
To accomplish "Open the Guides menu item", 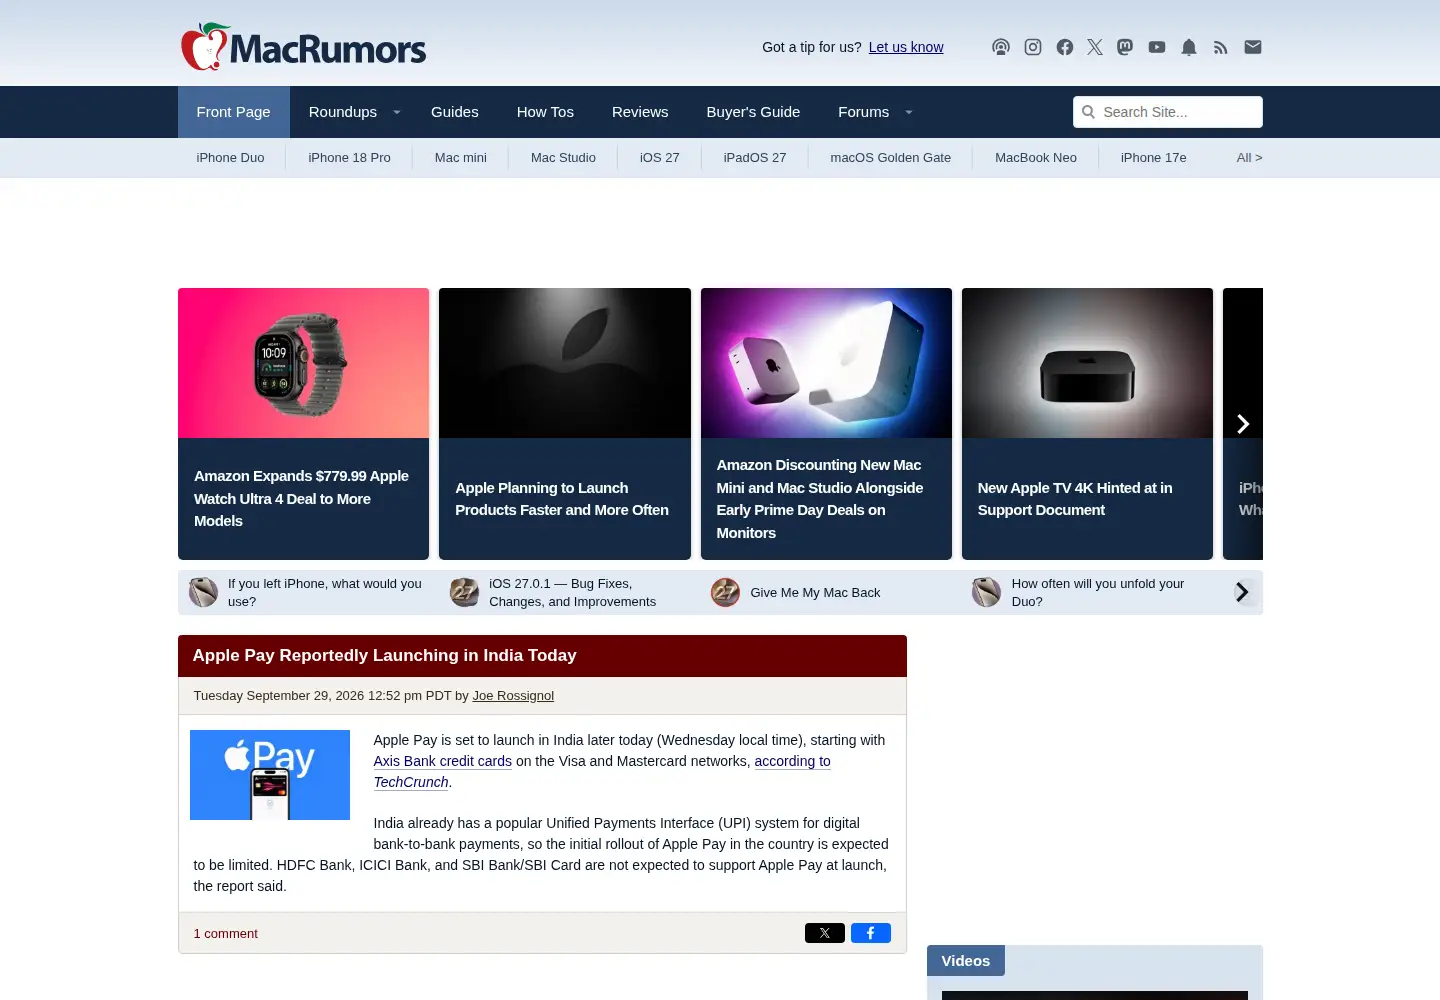I will click(x=455, y=112).
